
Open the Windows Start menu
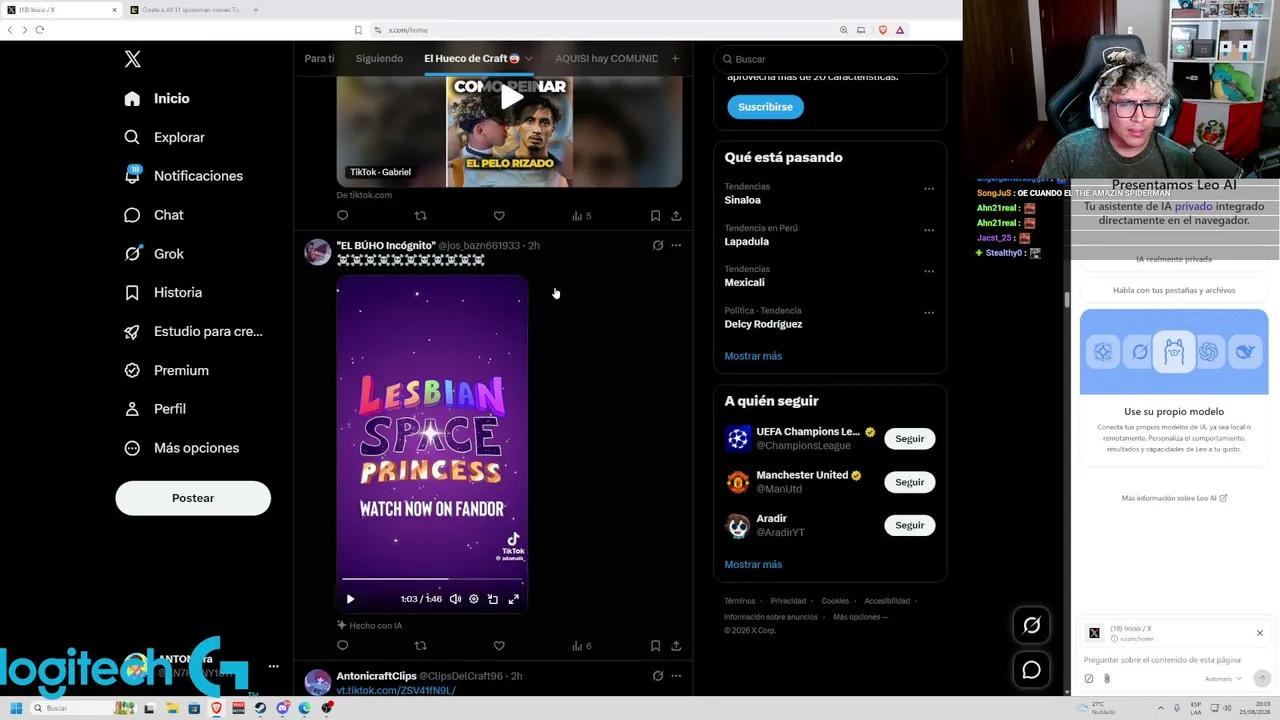point(16,708)
